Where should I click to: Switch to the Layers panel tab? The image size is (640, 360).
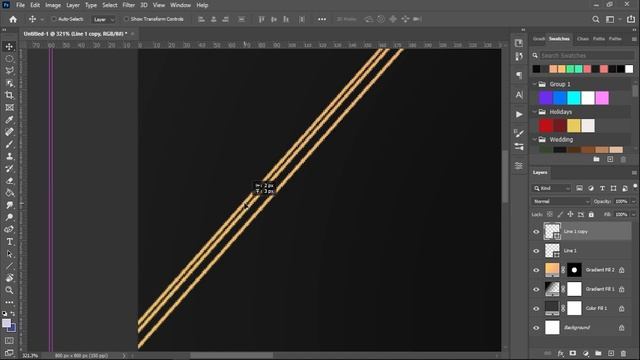tap(540, 173)
